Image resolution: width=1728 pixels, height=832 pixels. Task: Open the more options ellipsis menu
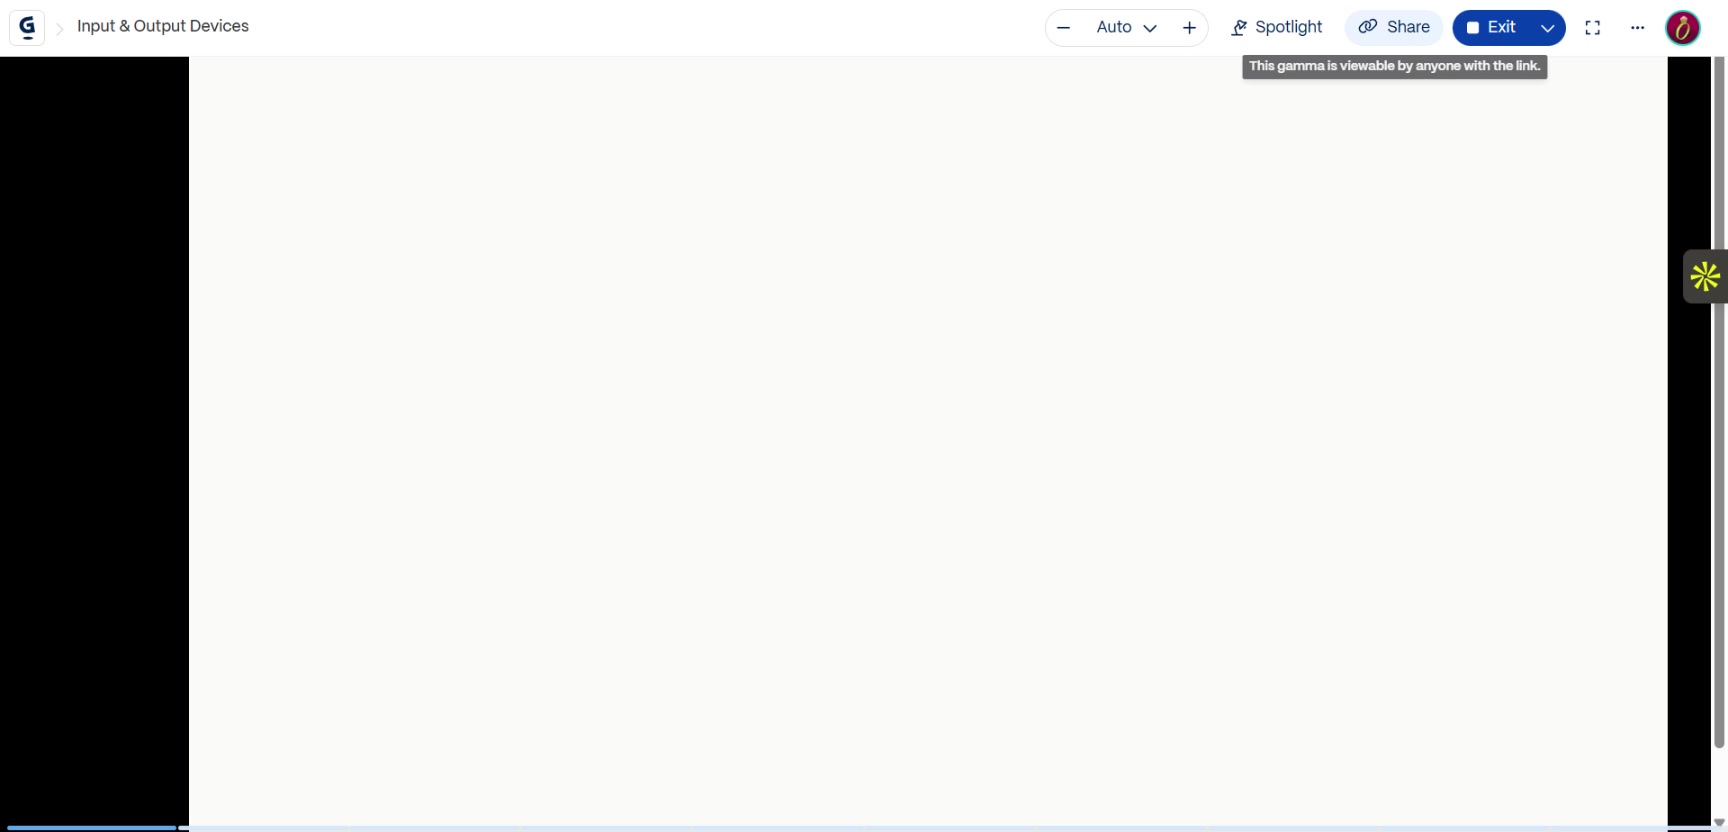click(x=1637, y=28)
